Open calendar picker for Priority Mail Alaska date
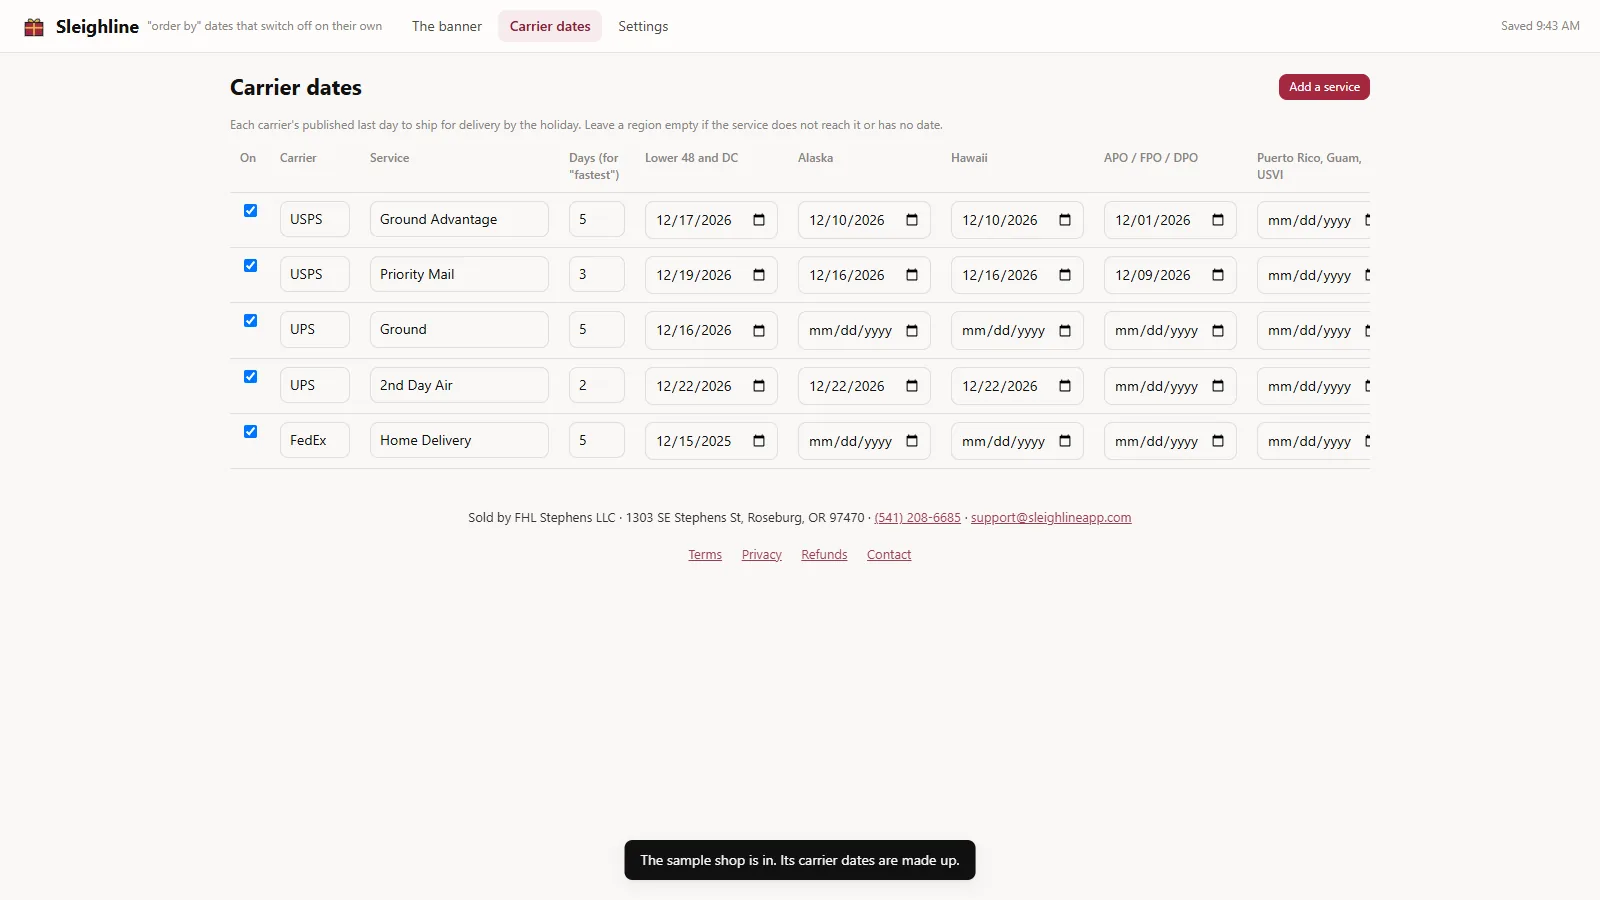The height and width of the screenshot is (900, 1600). (x=912, y=275)
